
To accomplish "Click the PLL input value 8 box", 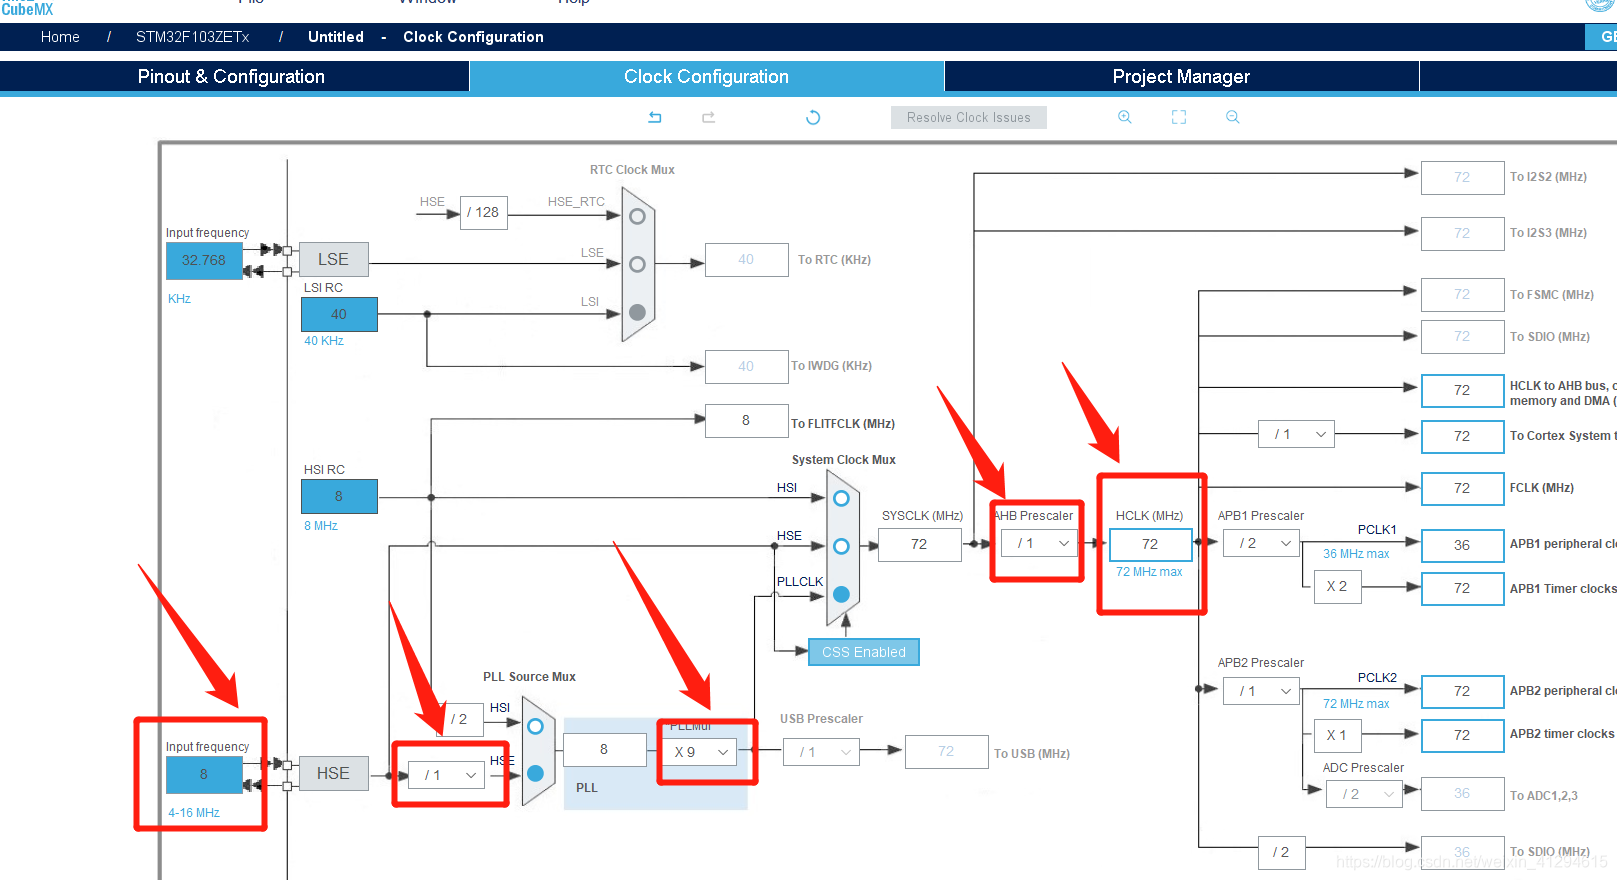I will click(x=604, y=749).
